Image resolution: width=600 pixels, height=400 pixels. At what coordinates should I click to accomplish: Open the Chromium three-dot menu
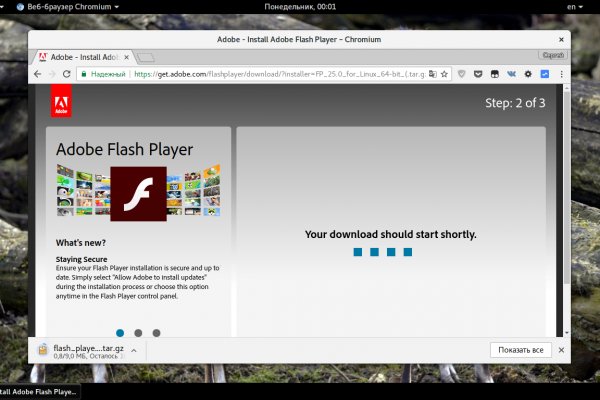[561, 74]
